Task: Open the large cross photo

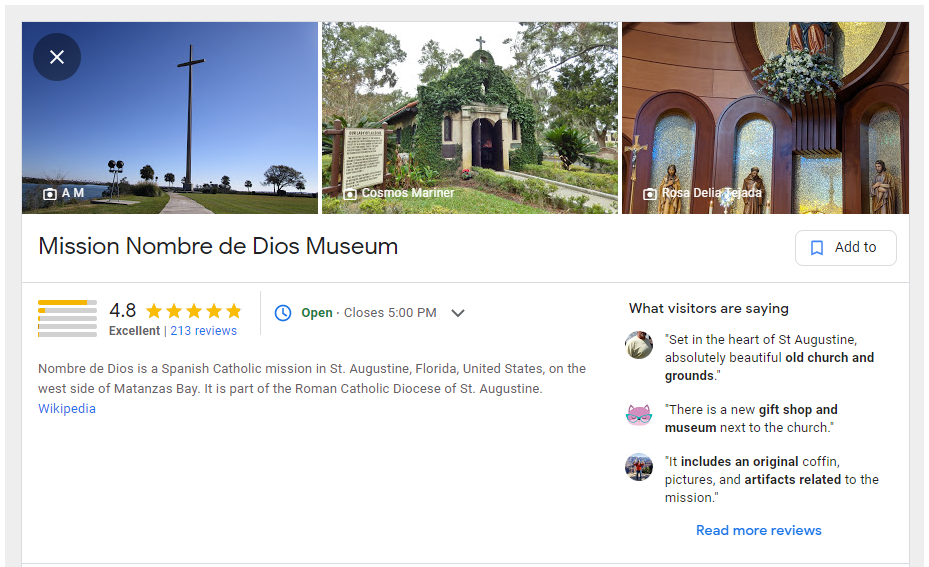Action: pyautogui.click(x=170, y=118)
